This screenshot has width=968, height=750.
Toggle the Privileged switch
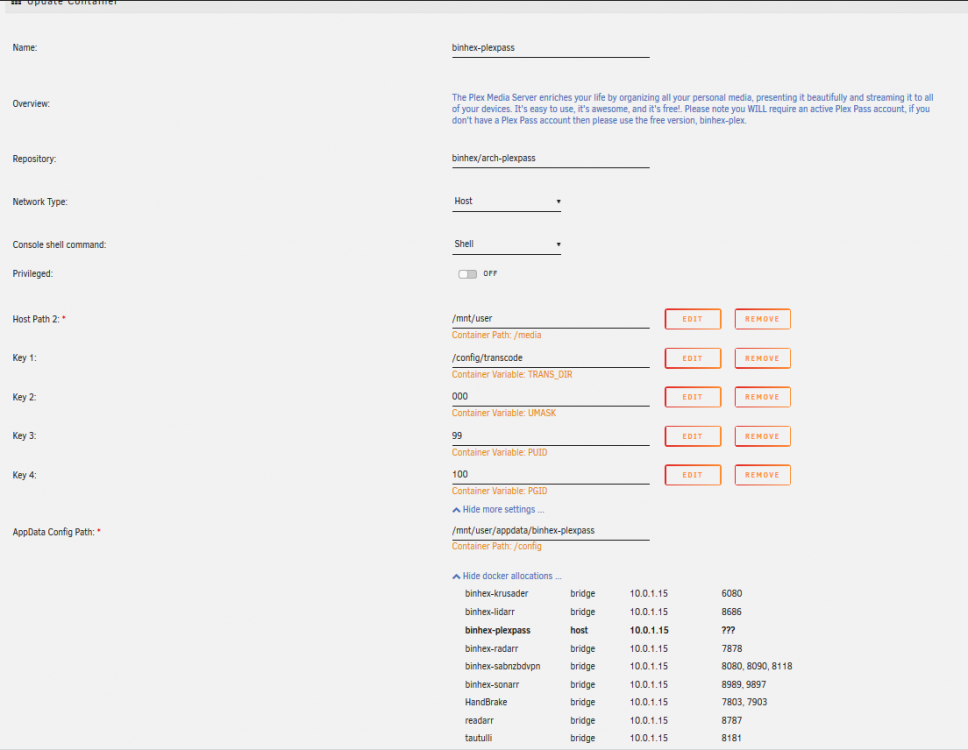pos(467,274)
